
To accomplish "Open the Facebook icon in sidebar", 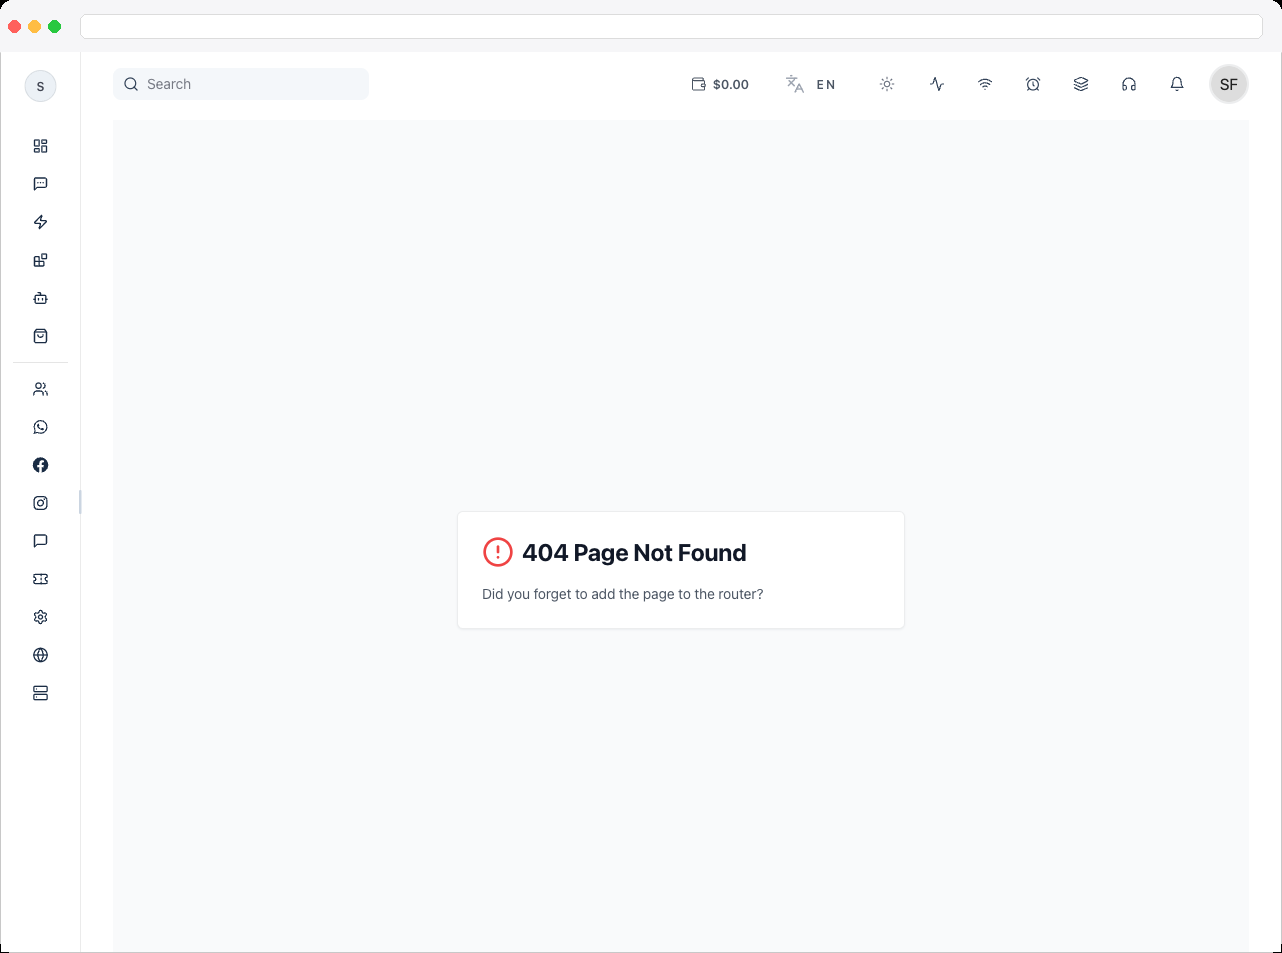I will click(40, 465).
